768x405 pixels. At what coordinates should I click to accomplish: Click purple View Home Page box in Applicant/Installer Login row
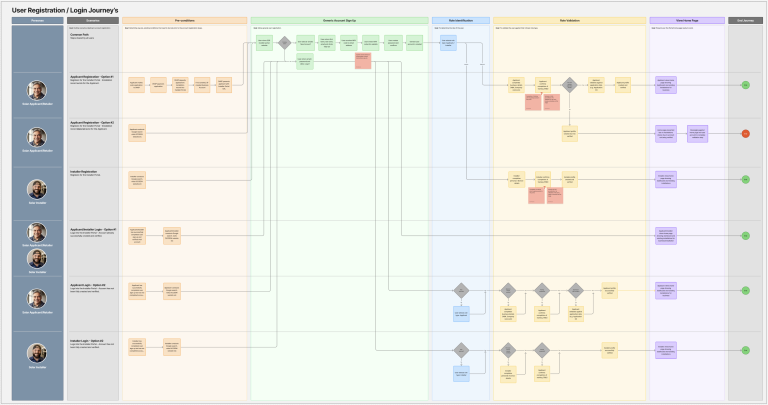(666, 236)
